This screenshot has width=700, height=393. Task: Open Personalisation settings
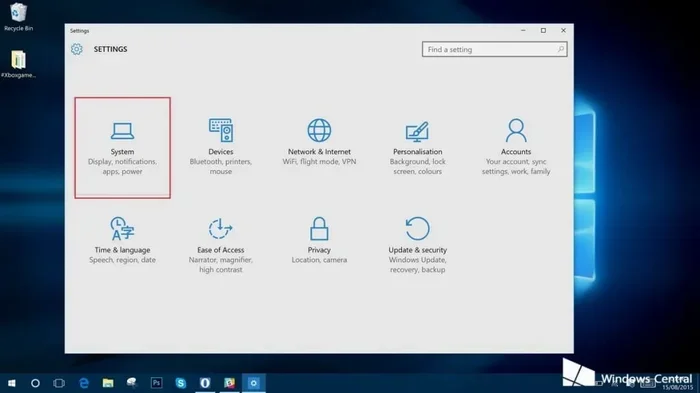(417, 146)
